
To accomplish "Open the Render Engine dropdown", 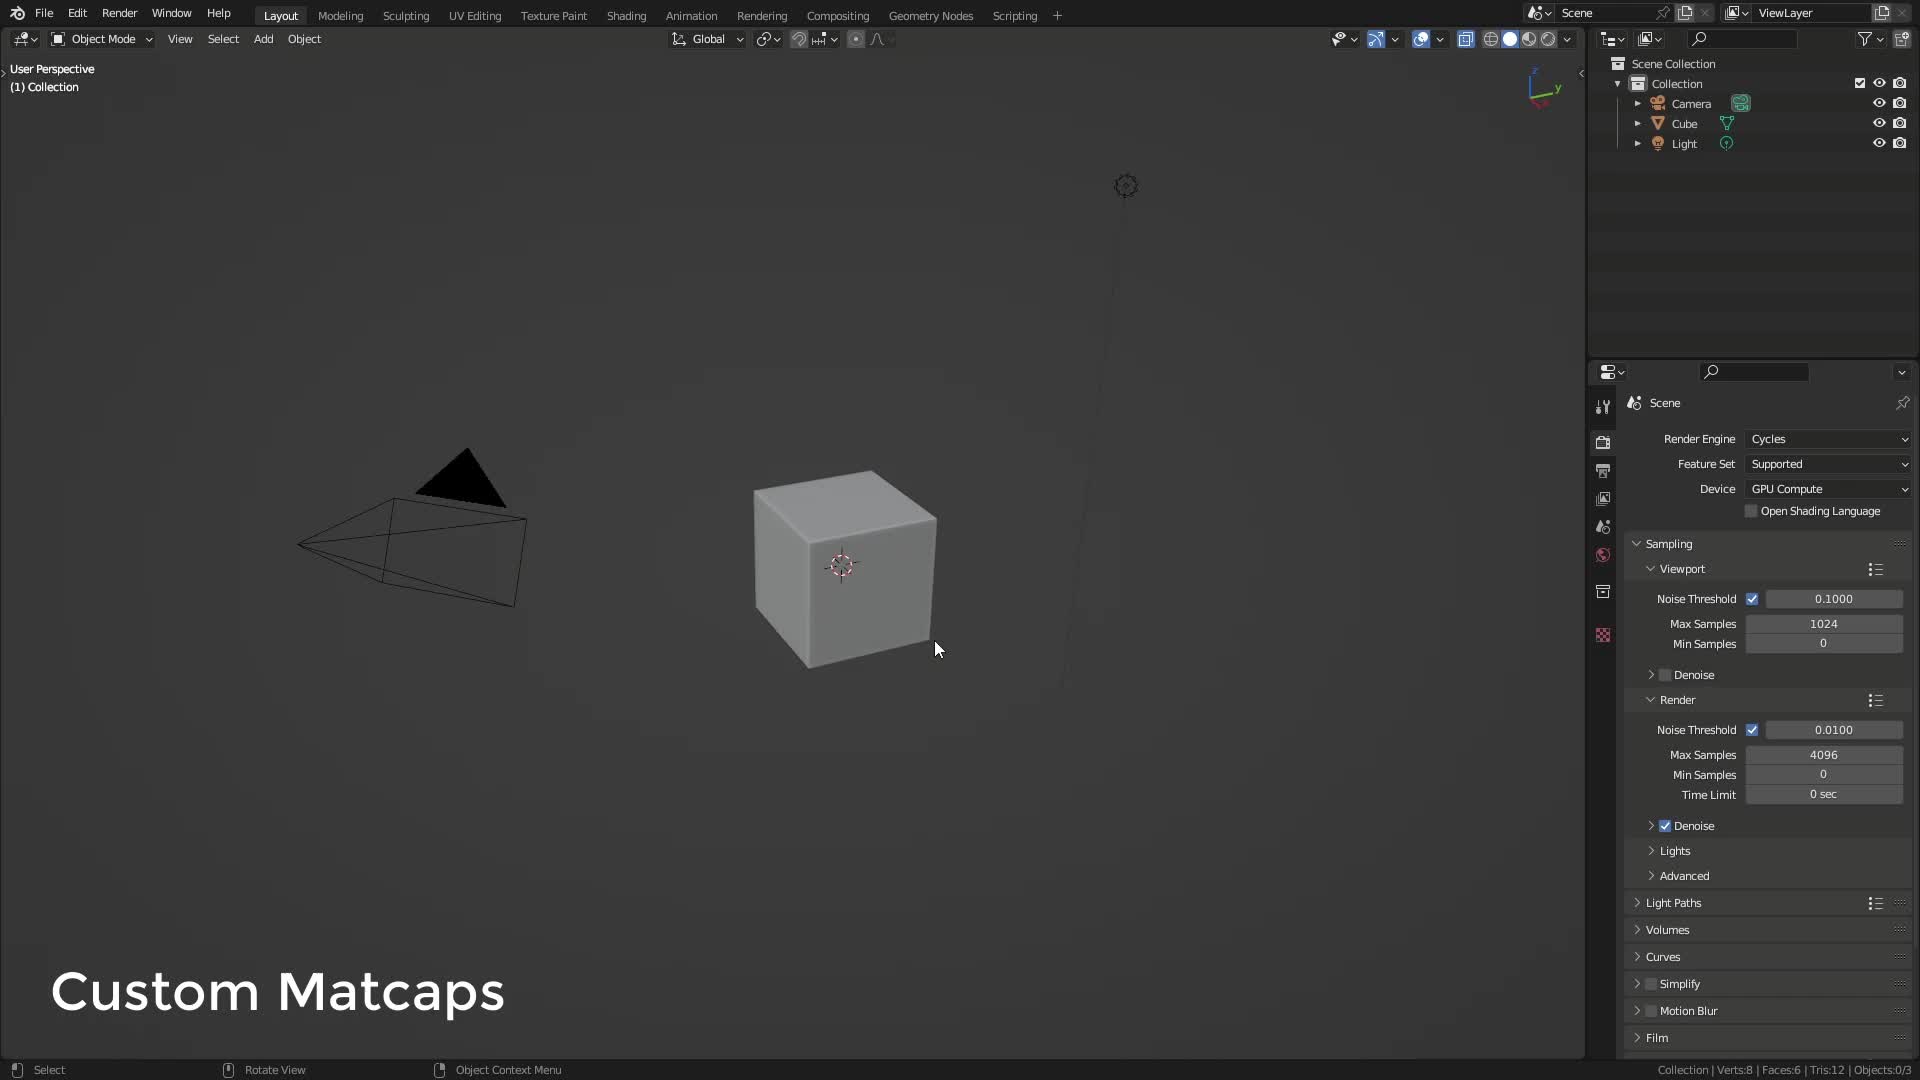I will 1829,439.
